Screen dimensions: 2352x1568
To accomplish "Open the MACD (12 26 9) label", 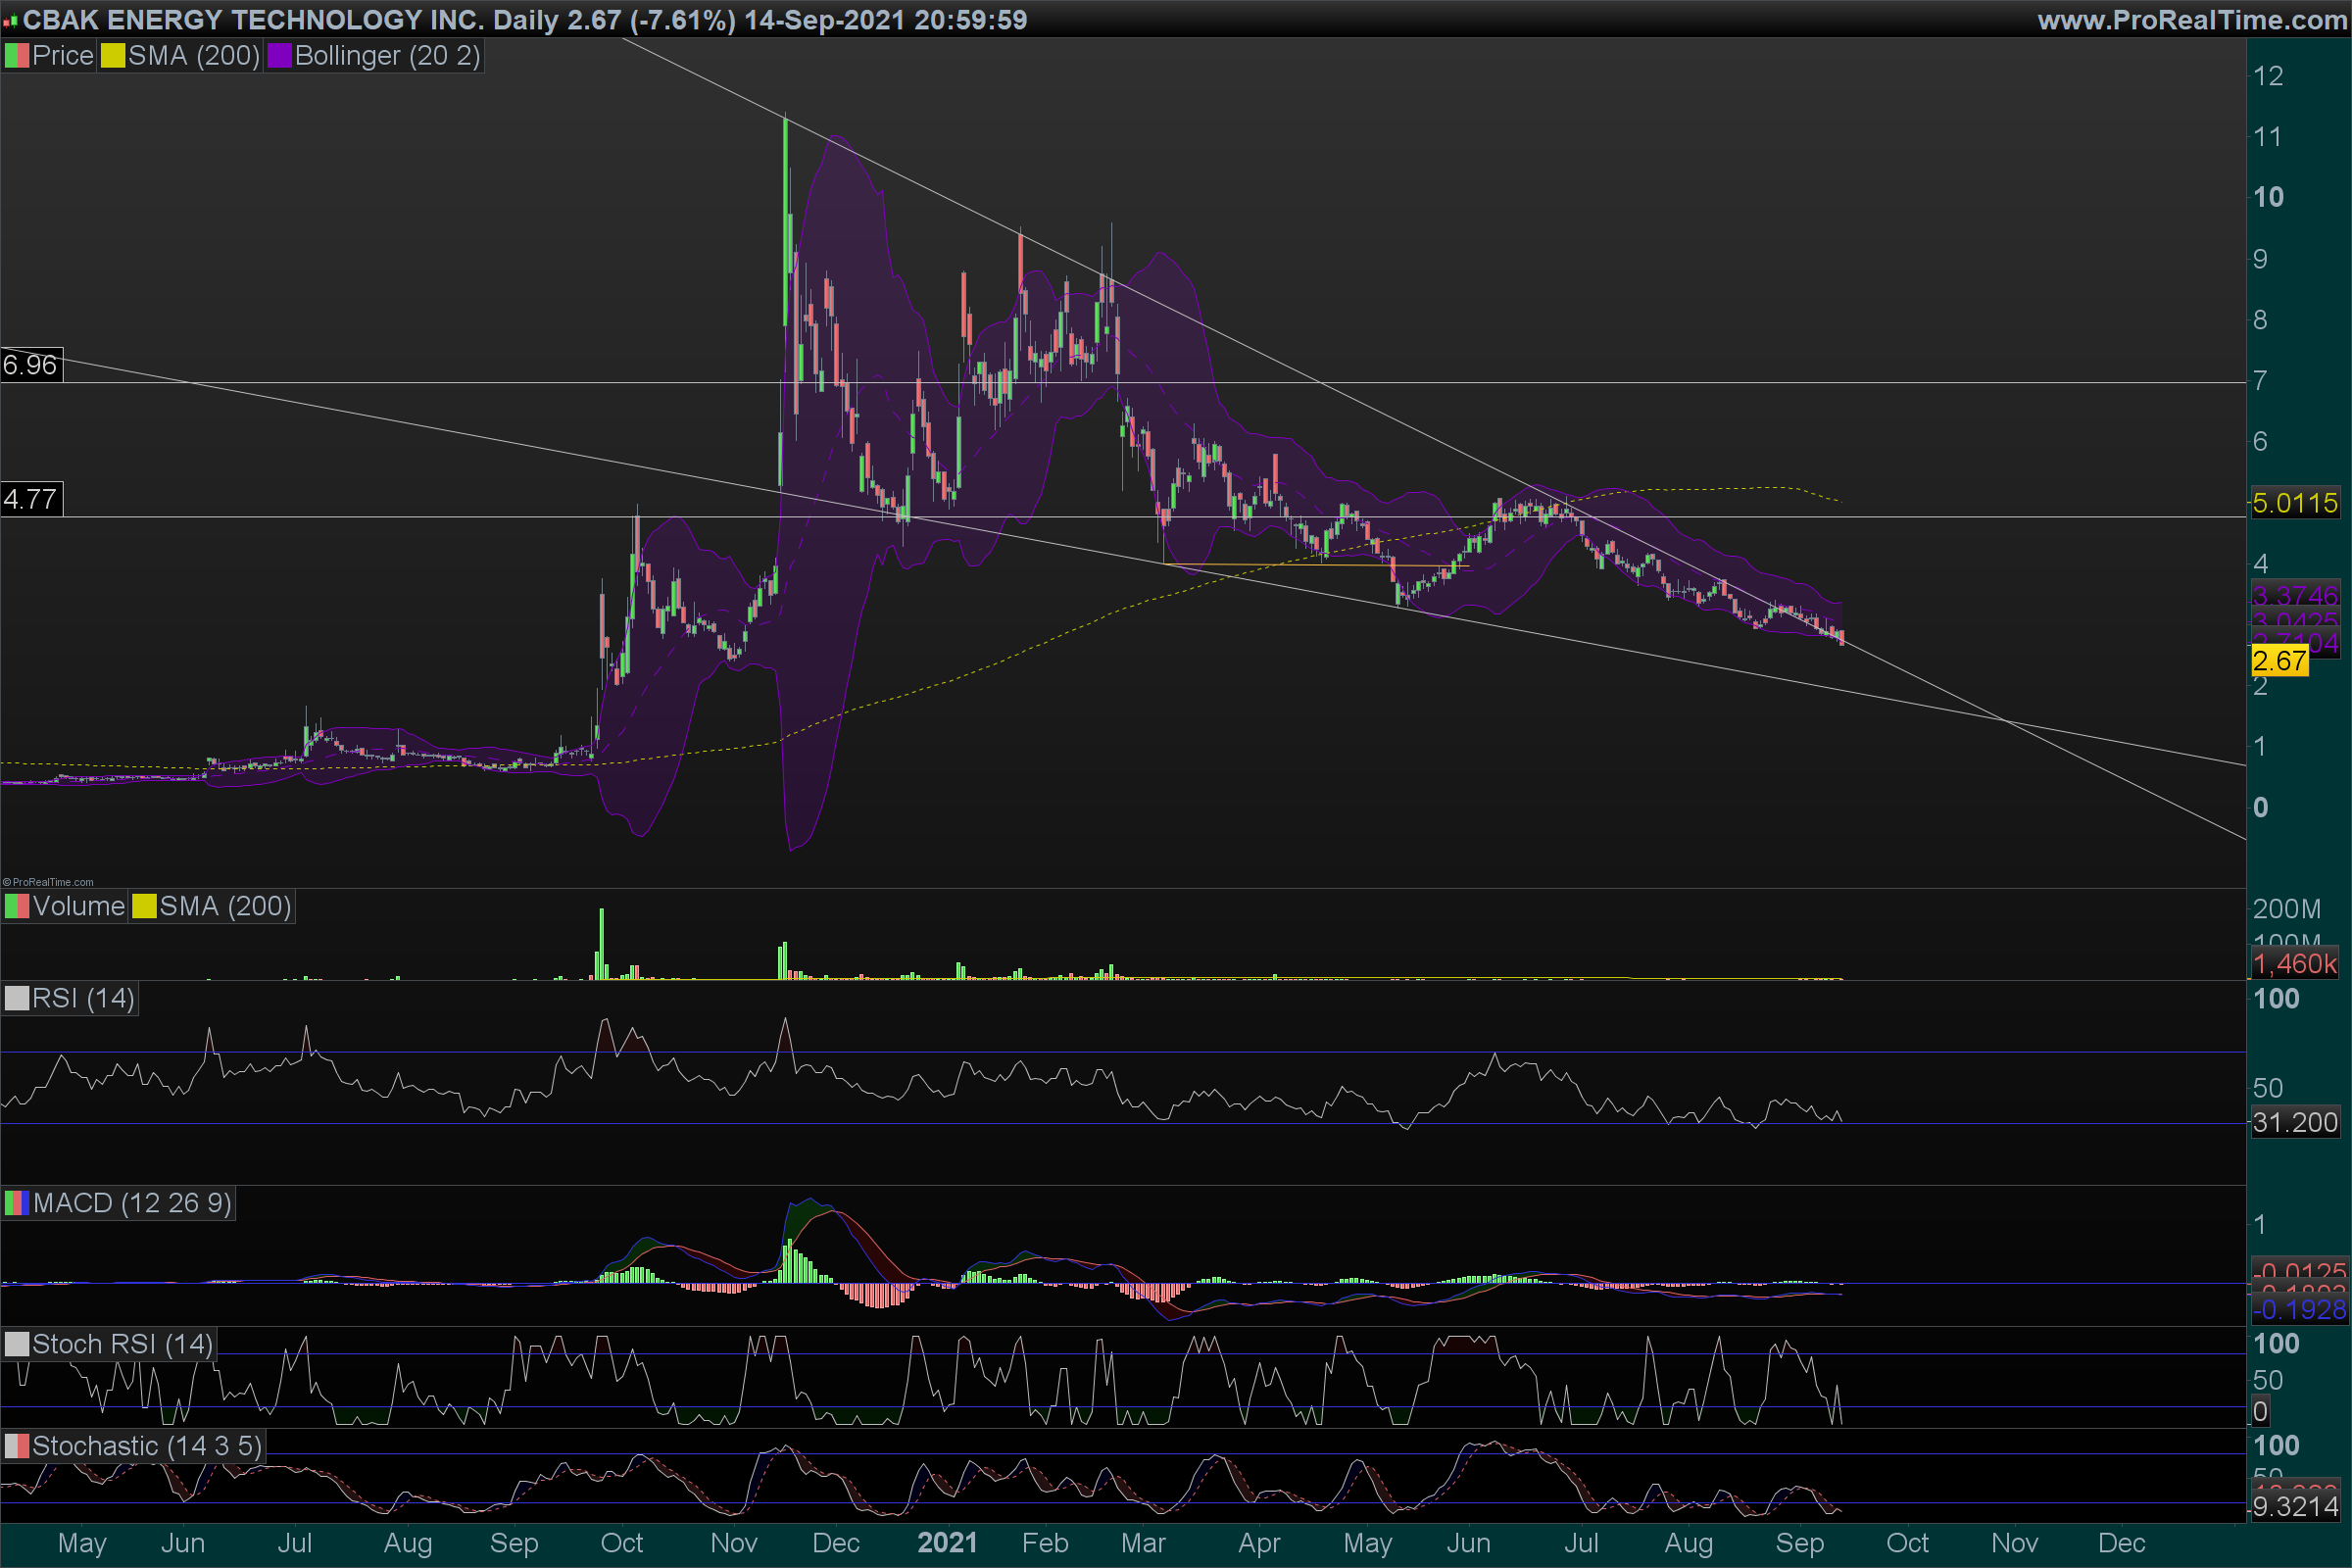I will 132,1203.
